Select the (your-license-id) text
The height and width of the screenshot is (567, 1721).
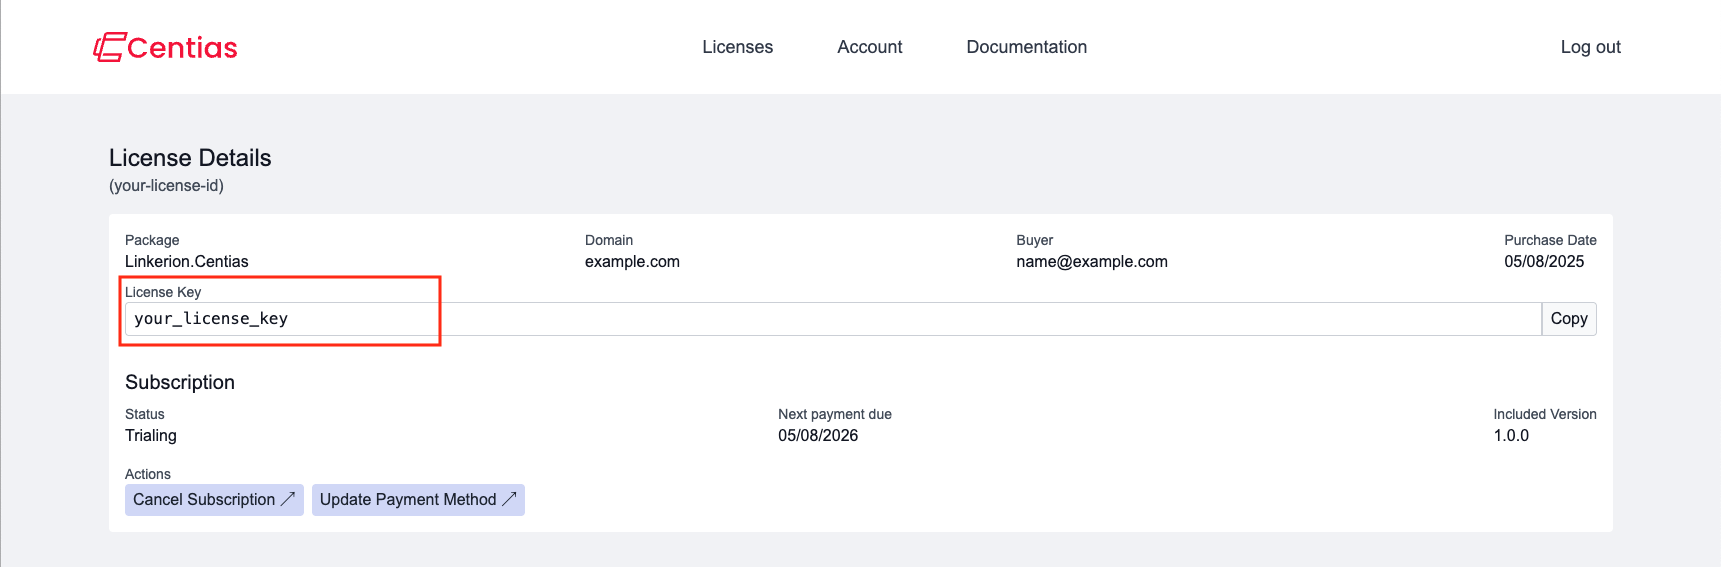coord(166,186)
